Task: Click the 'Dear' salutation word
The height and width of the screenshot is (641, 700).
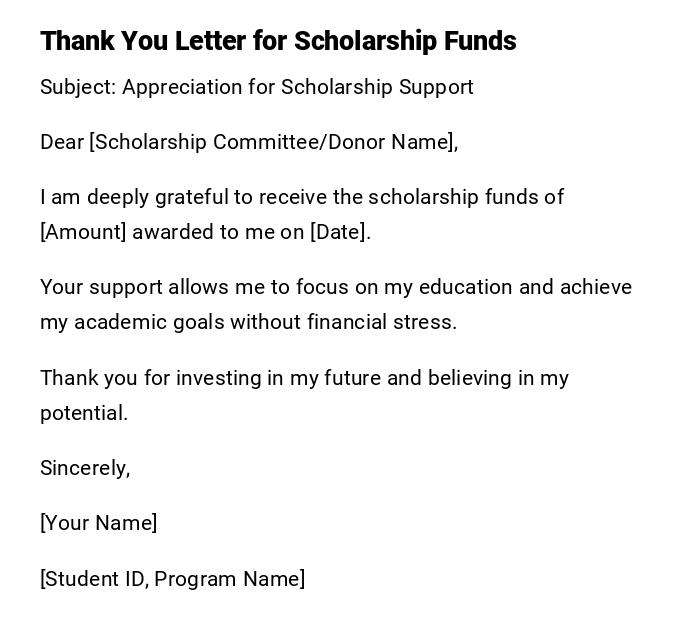Action: pyautogui.click(x=62, y=142)
